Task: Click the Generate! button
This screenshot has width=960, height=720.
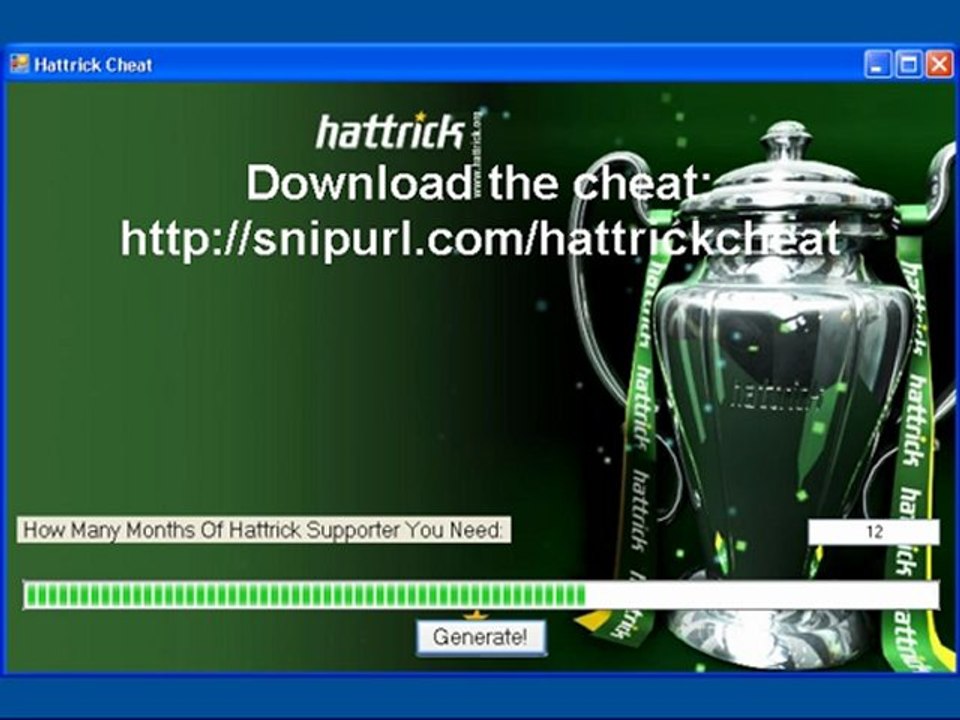Action: 481,637
